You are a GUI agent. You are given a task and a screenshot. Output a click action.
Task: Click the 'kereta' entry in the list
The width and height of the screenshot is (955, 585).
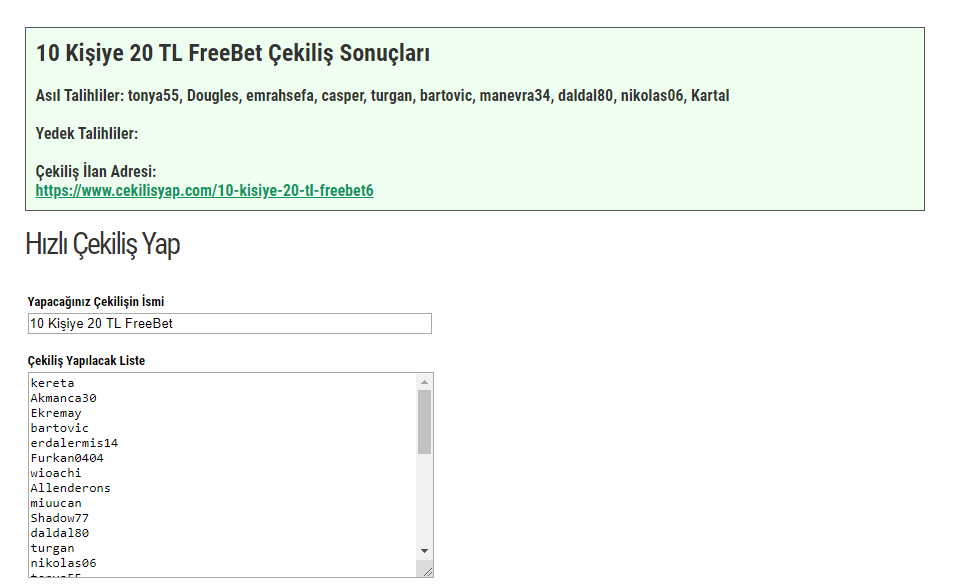(x=52, y=383)
